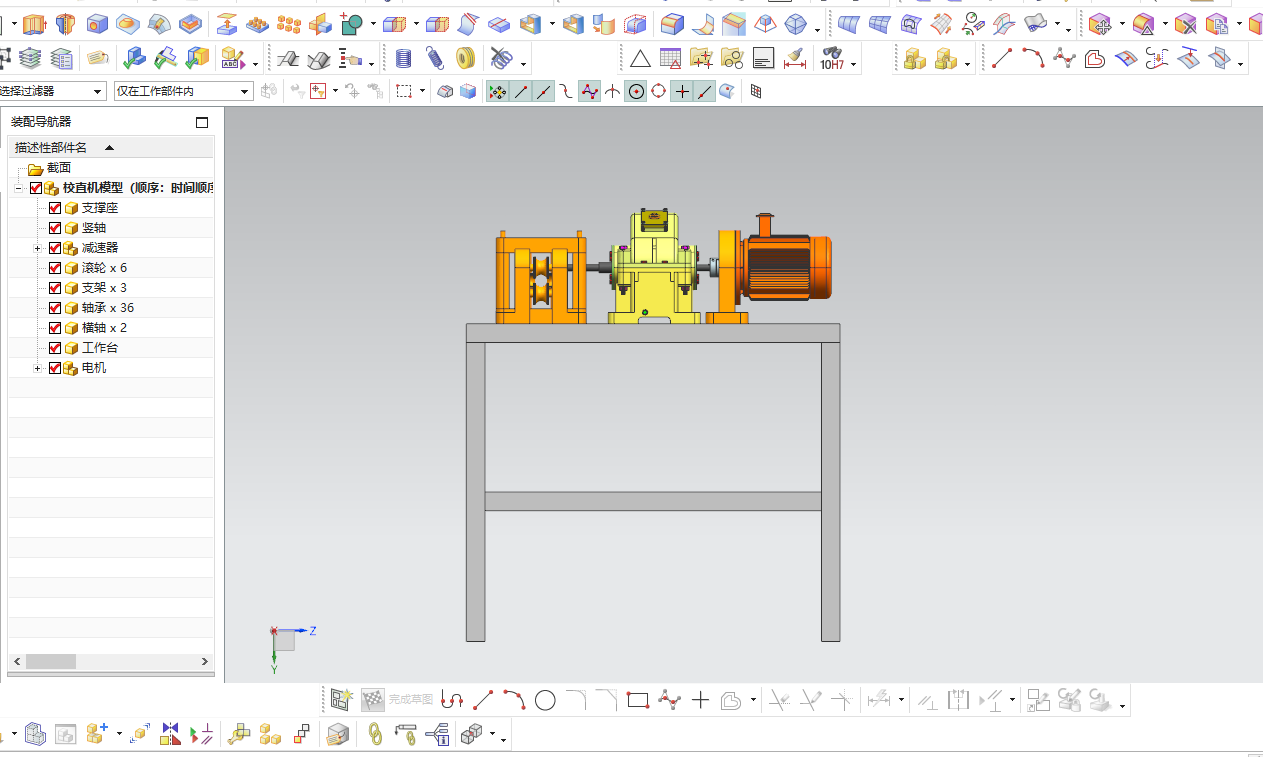This screenshot has width=1263, height=757.
Task: Click the maximize icon of 装配导航器 panel
Action: (x=202, y=122)
